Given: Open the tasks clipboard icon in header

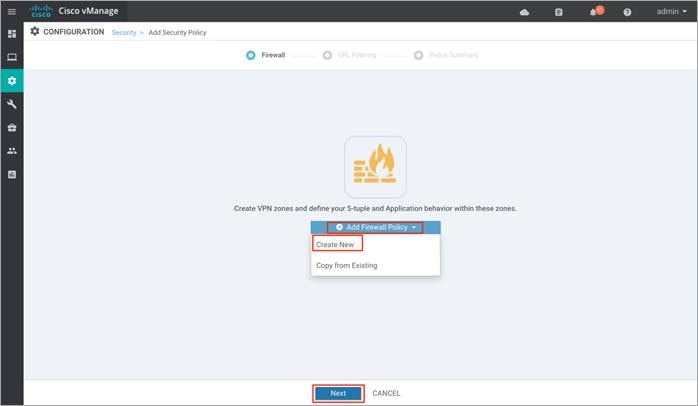Looking at the screenshot, I should click(559, 12).
